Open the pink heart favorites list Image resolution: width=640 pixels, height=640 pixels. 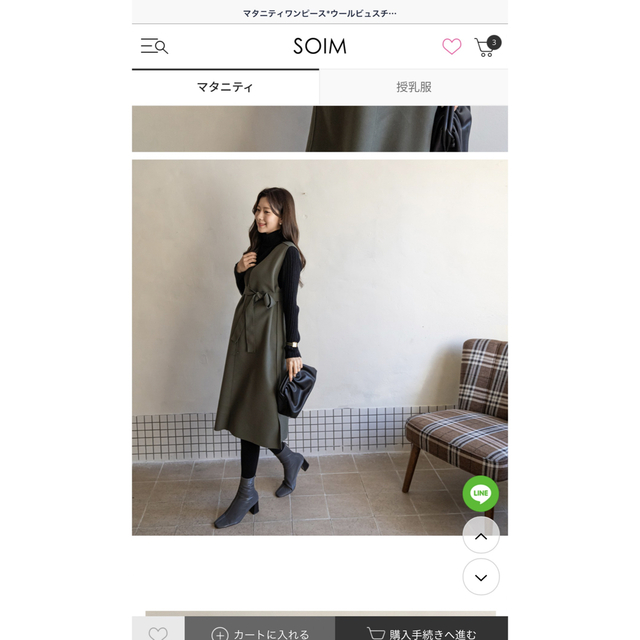(451, 46)
